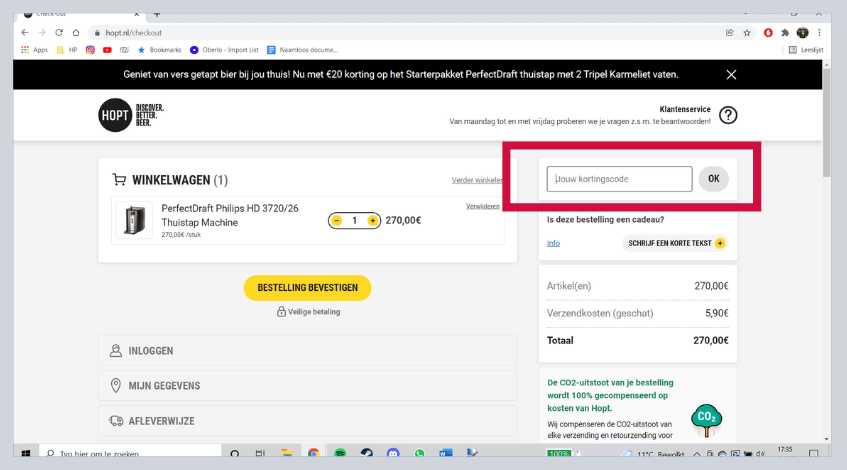Select the Check-out browser tab

tap(81, 15)
